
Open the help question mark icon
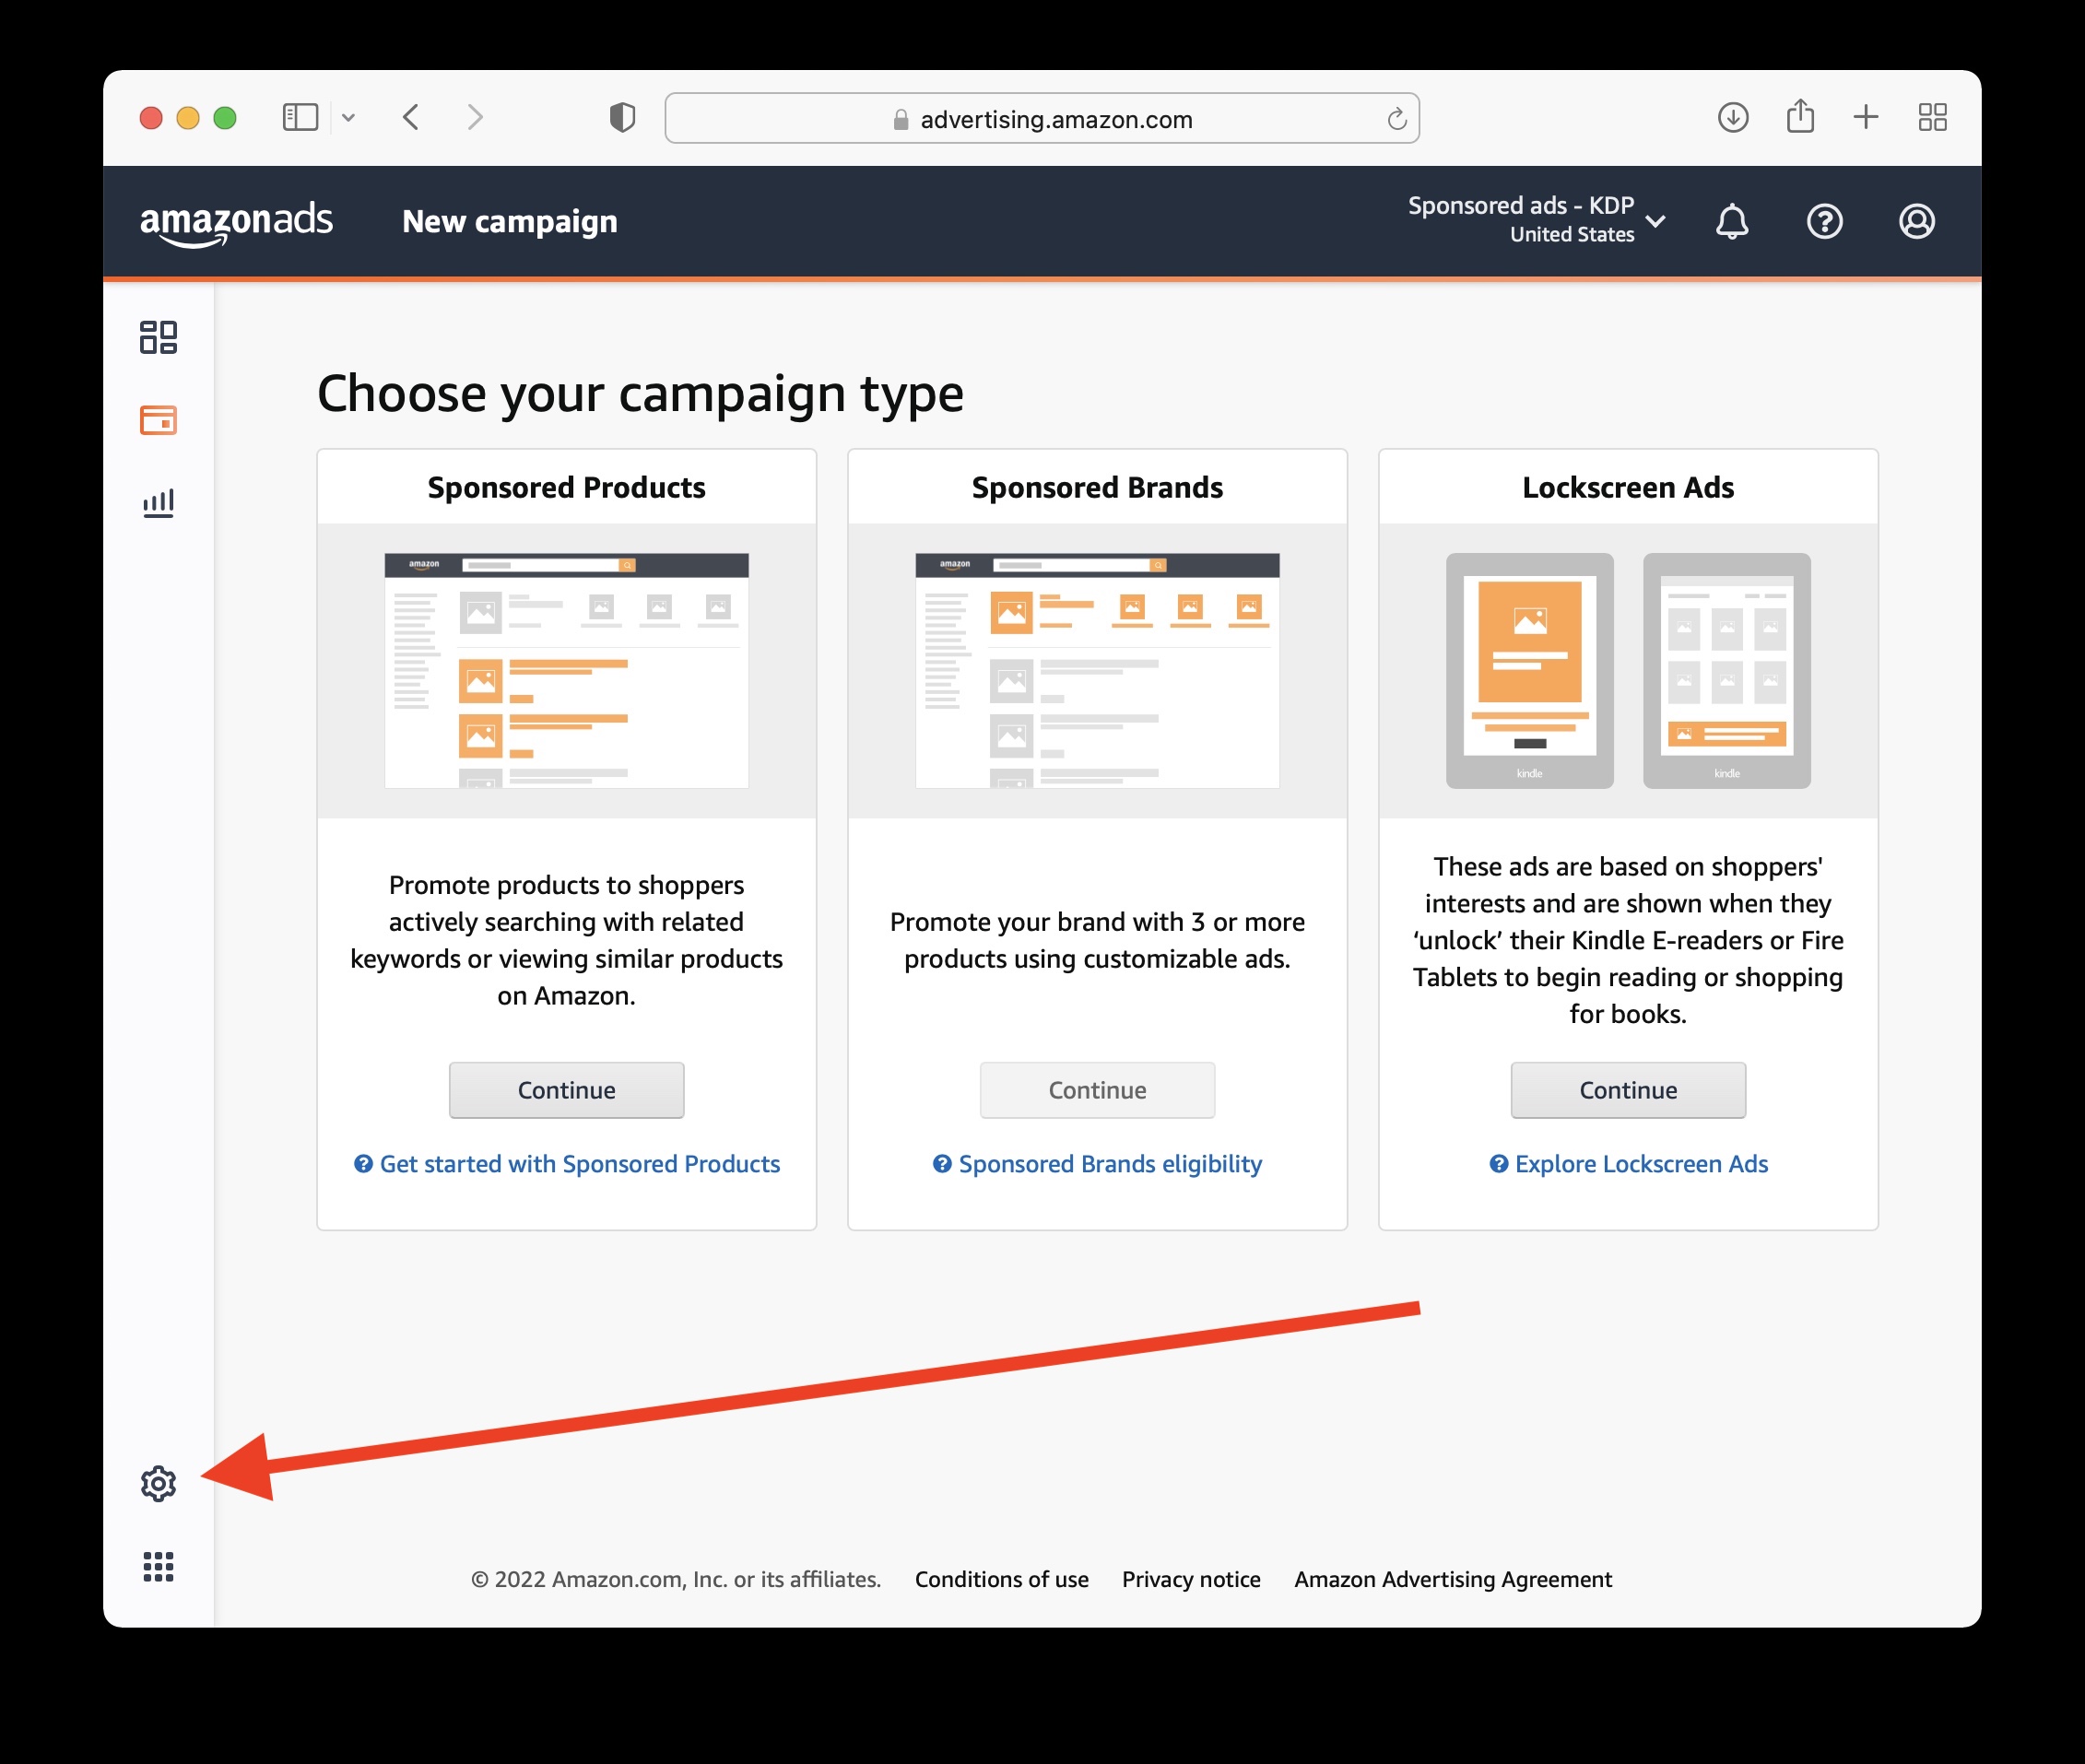(1824, 221)
